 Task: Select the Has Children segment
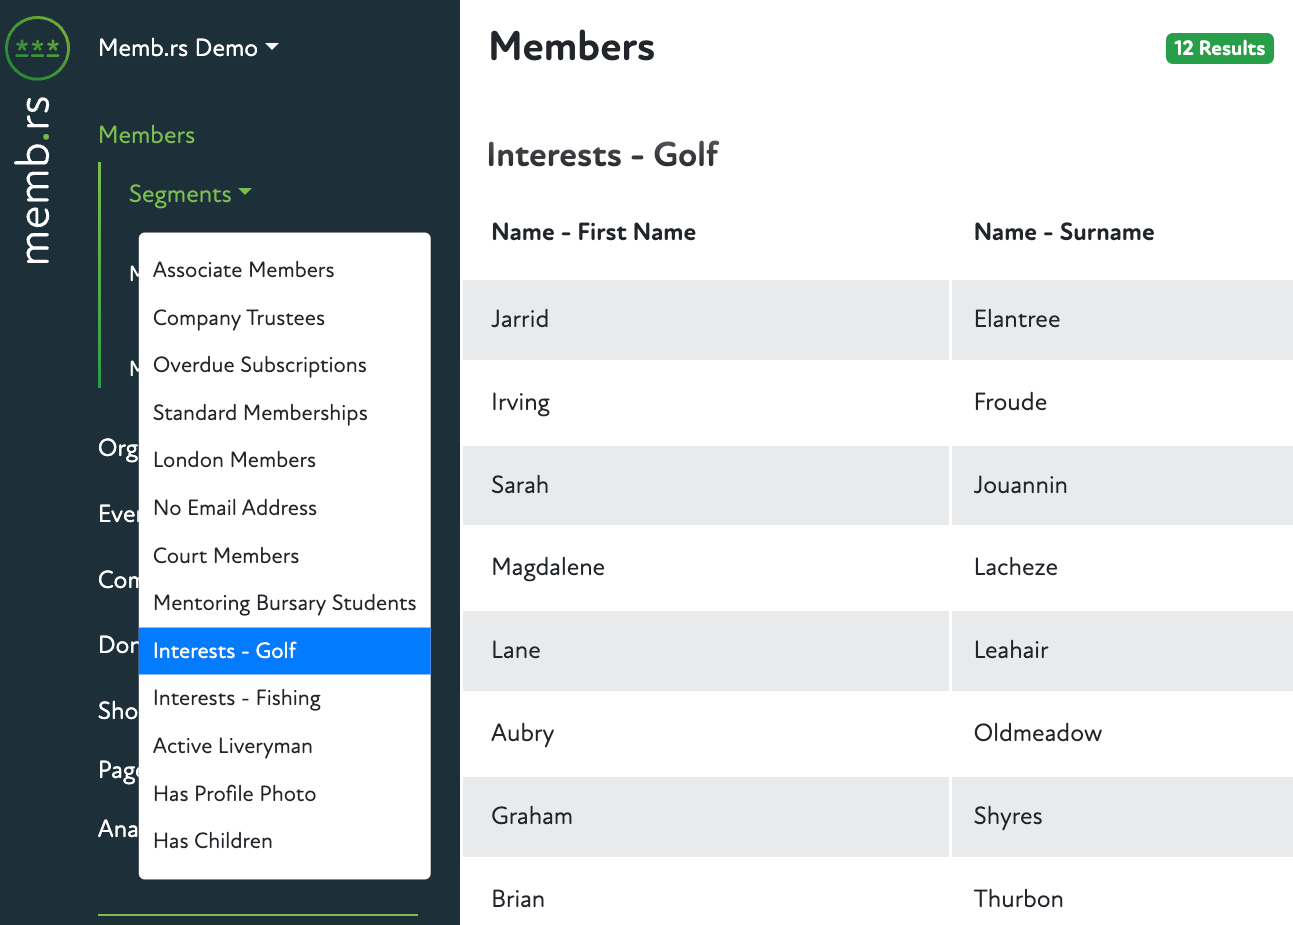pos(212,841)
